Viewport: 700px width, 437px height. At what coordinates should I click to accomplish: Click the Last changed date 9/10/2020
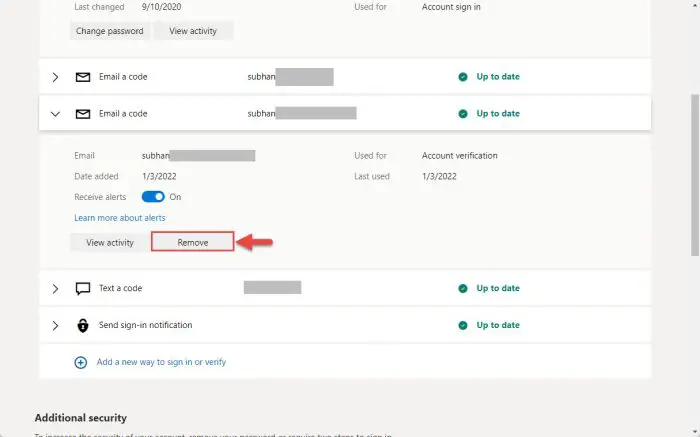pyautogui.click(x=161, y=7)
